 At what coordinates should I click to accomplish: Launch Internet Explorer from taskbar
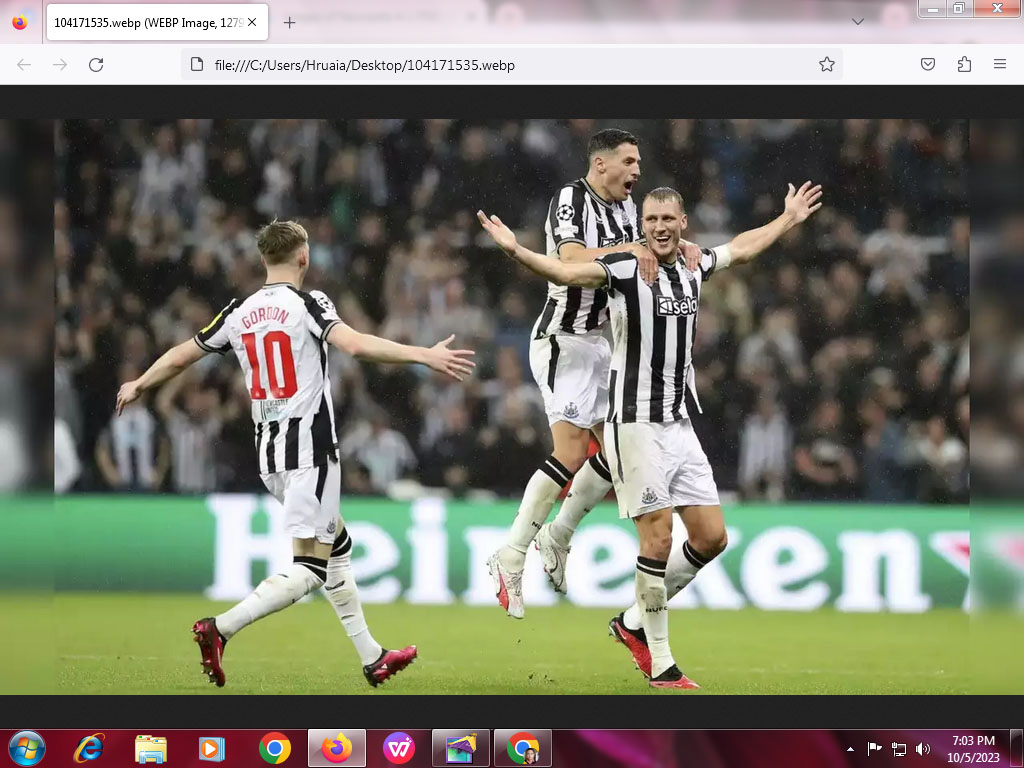(x=89, y=748)
